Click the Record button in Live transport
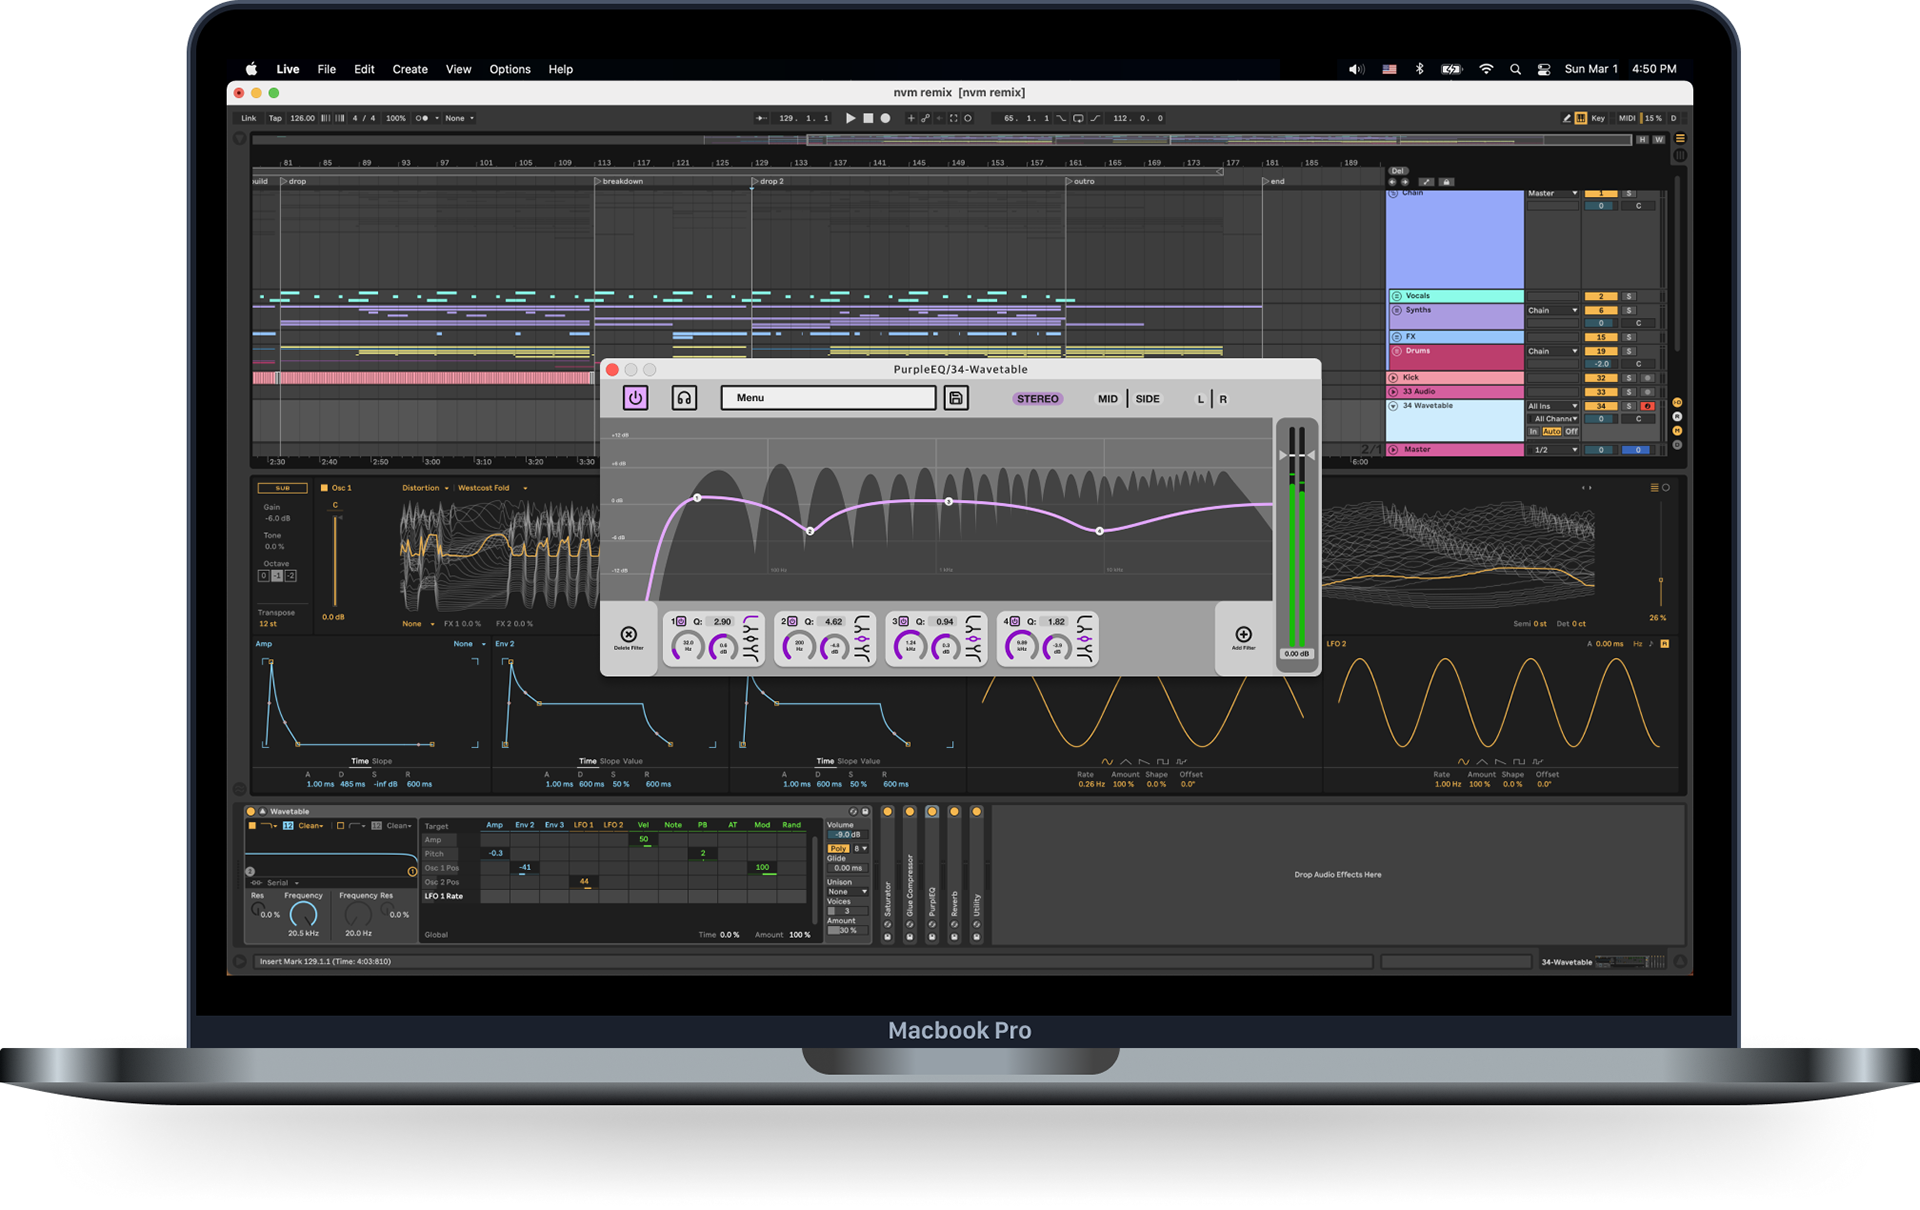 (x=885, y=118)
